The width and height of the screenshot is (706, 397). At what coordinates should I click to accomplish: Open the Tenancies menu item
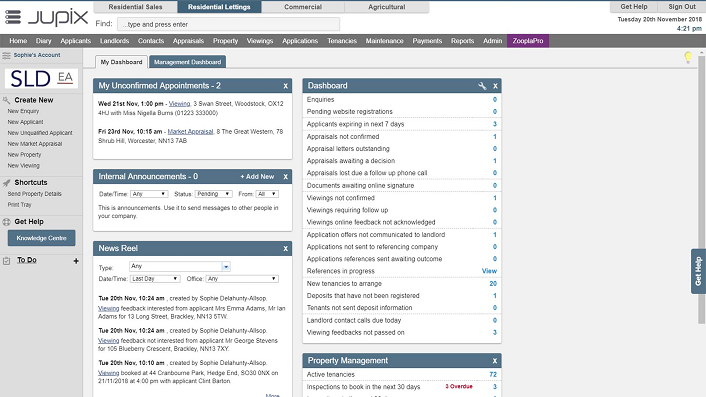(x=342, y=41)
